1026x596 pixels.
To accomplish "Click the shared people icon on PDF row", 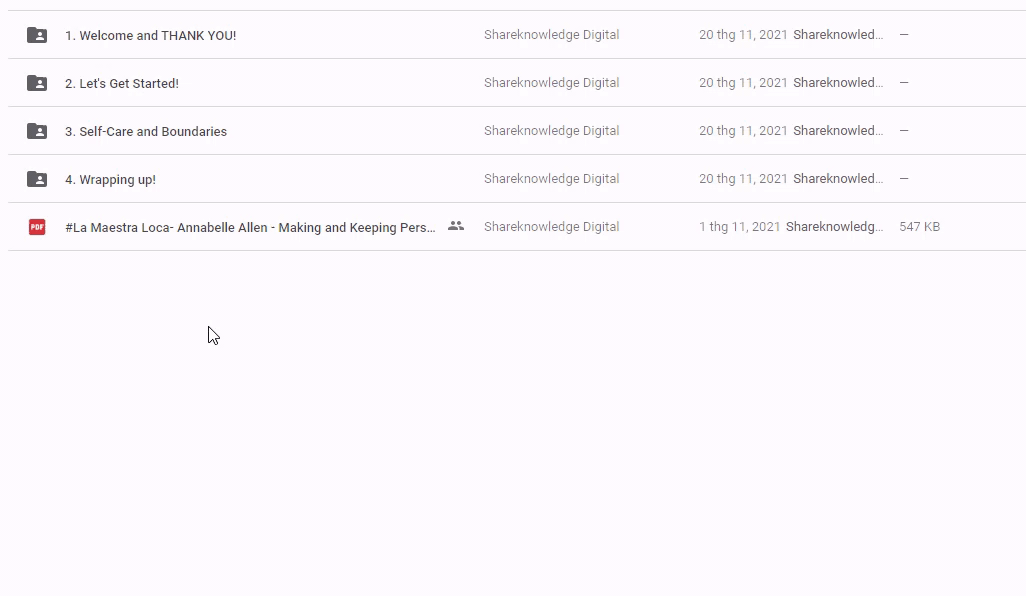I will 456,226.
